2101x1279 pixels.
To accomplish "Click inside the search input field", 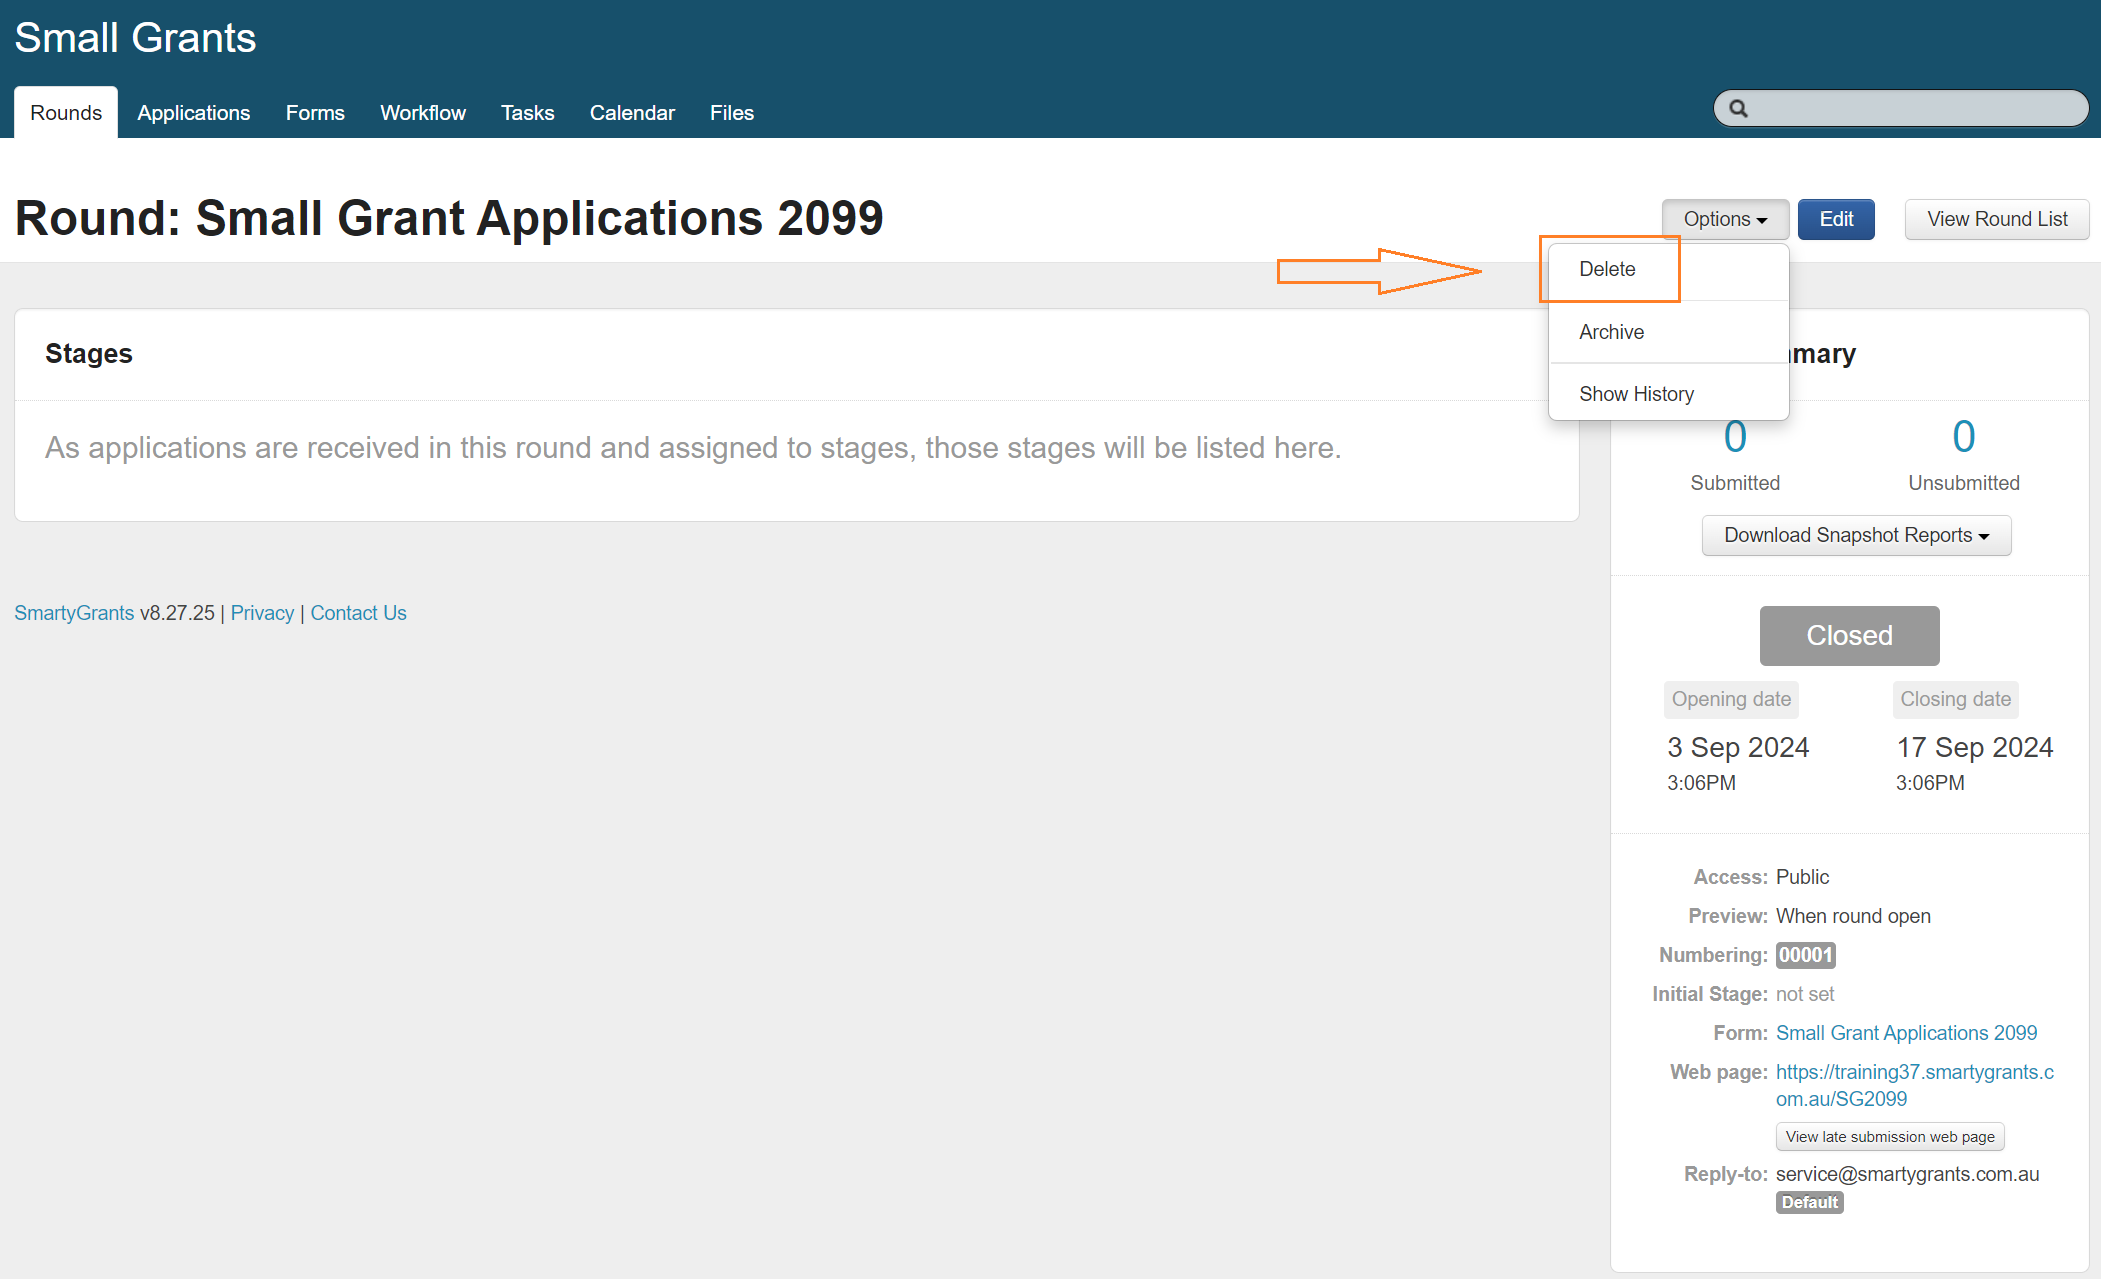I will click(1915, 109).
